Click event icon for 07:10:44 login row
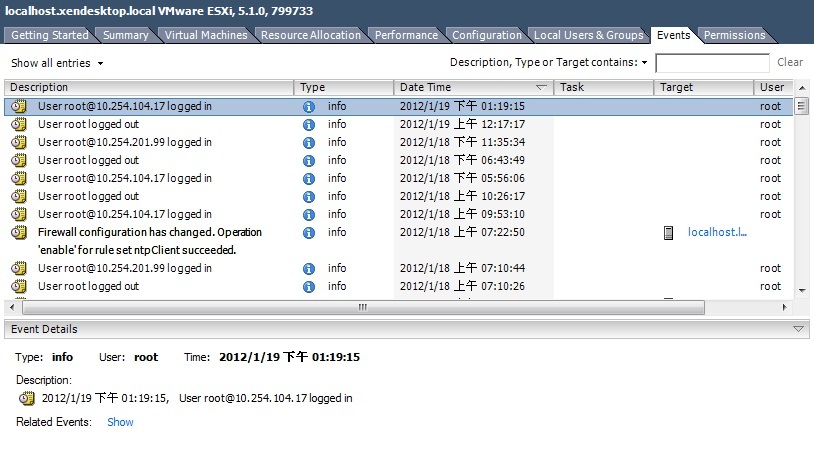The height and width of the screenshot is (473, 814). tap(19, 268)
